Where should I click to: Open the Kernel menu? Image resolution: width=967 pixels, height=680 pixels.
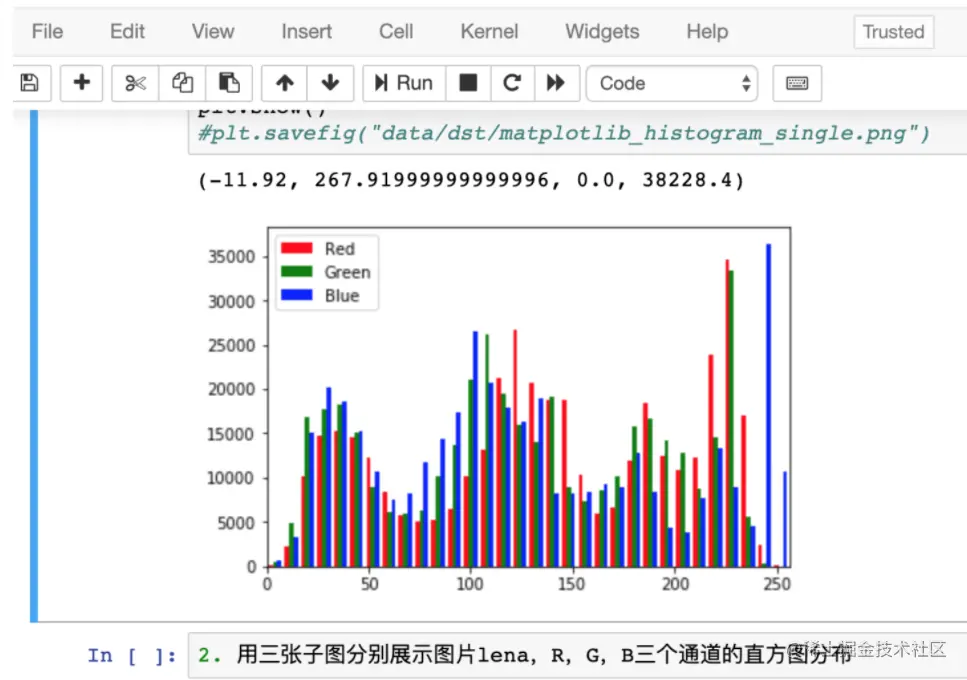point(489,31)
